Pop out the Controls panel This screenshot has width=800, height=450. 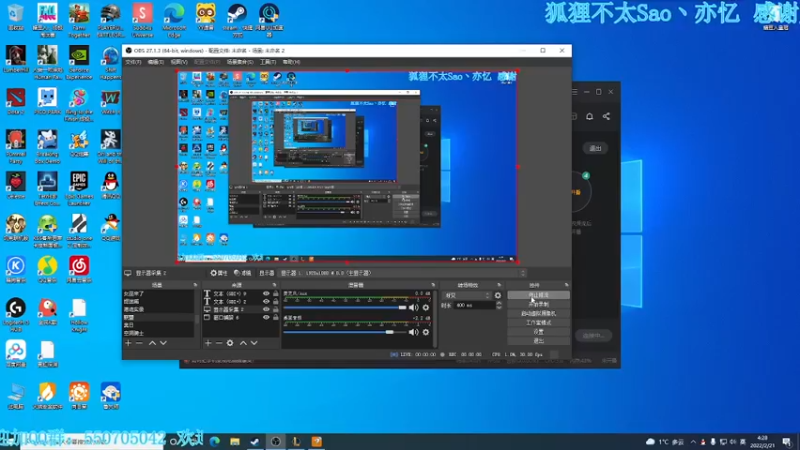point(566,285)
